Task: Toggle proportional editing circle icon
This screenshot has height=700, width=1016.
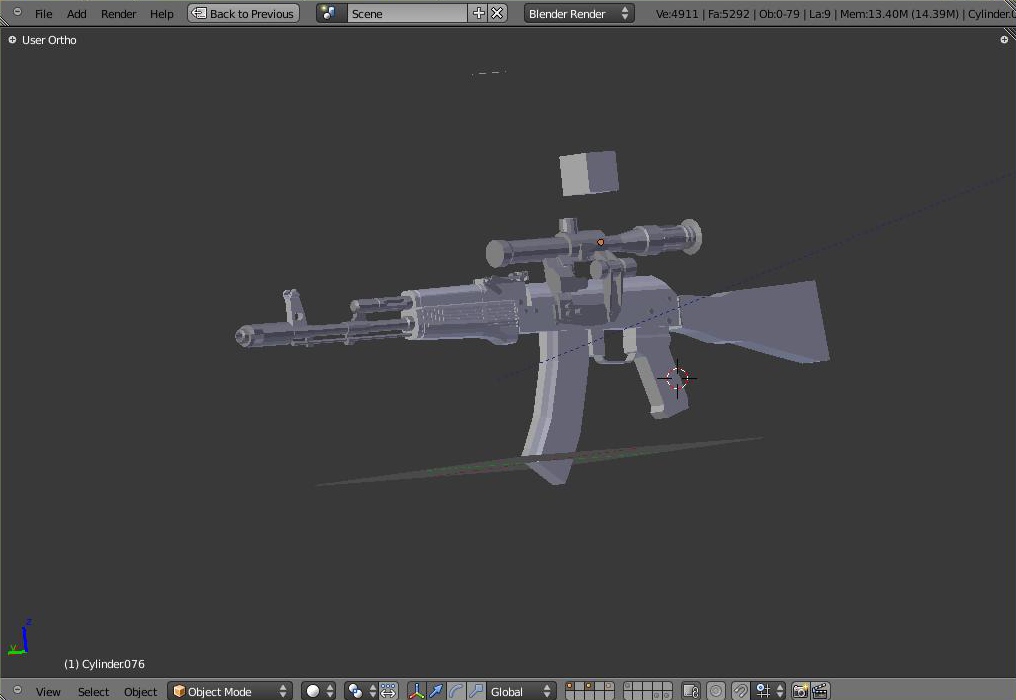Action: 716,692
